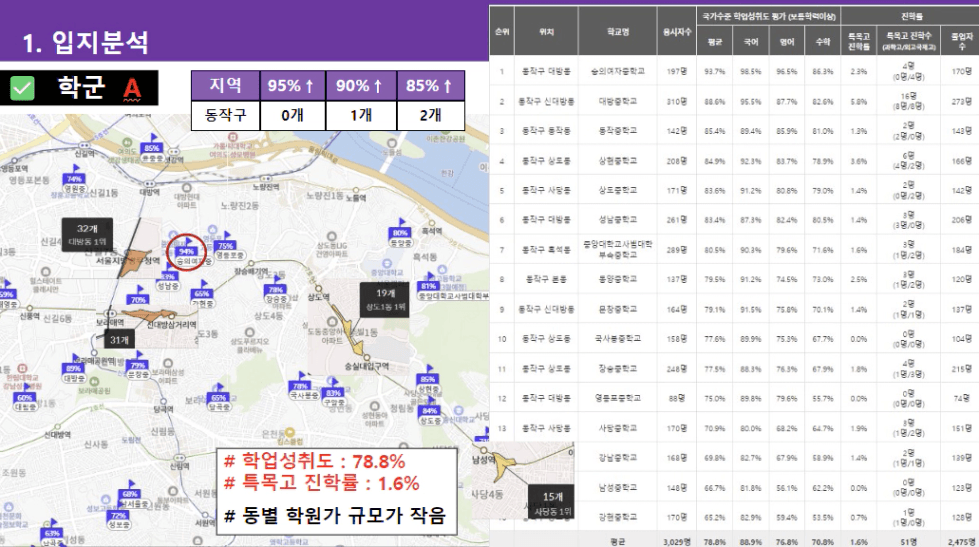Click 대방중학교 in the ranking table
The height and width of the screenshot is (547, 979).
point(617,101)
